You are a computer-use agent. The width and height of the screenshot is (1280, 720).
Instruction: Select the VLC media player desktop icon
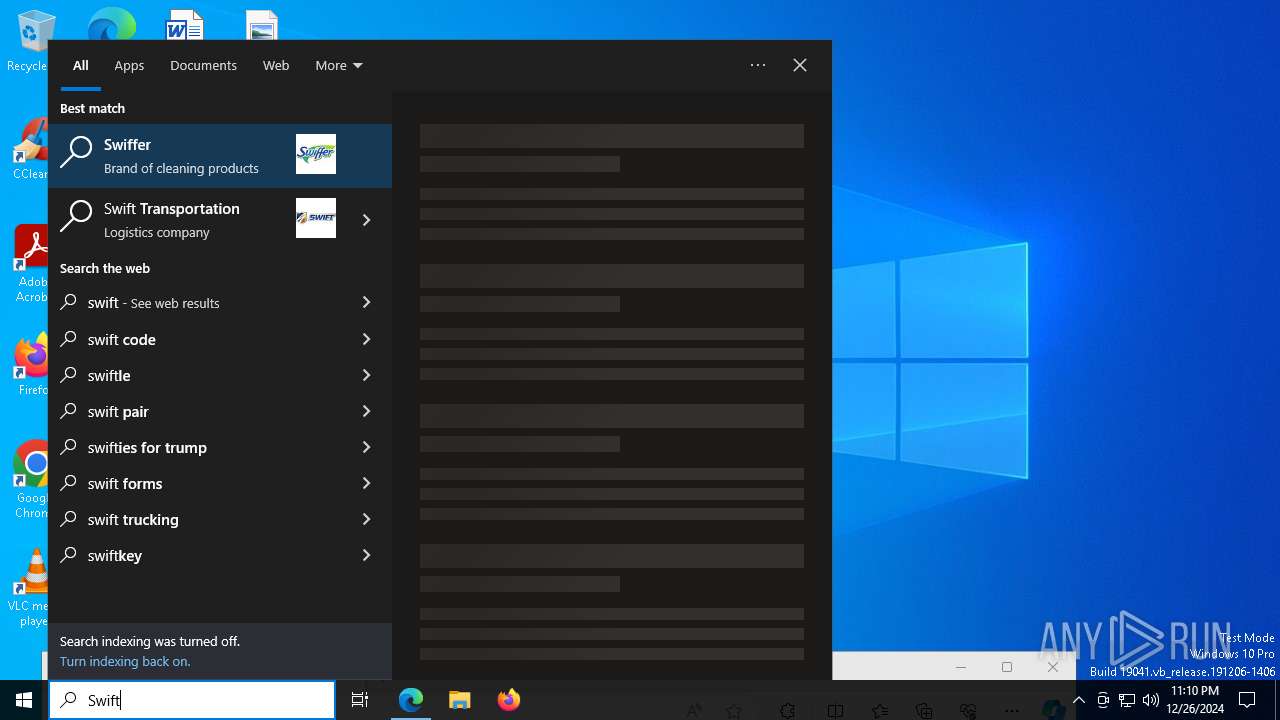[x=30, y=588]
